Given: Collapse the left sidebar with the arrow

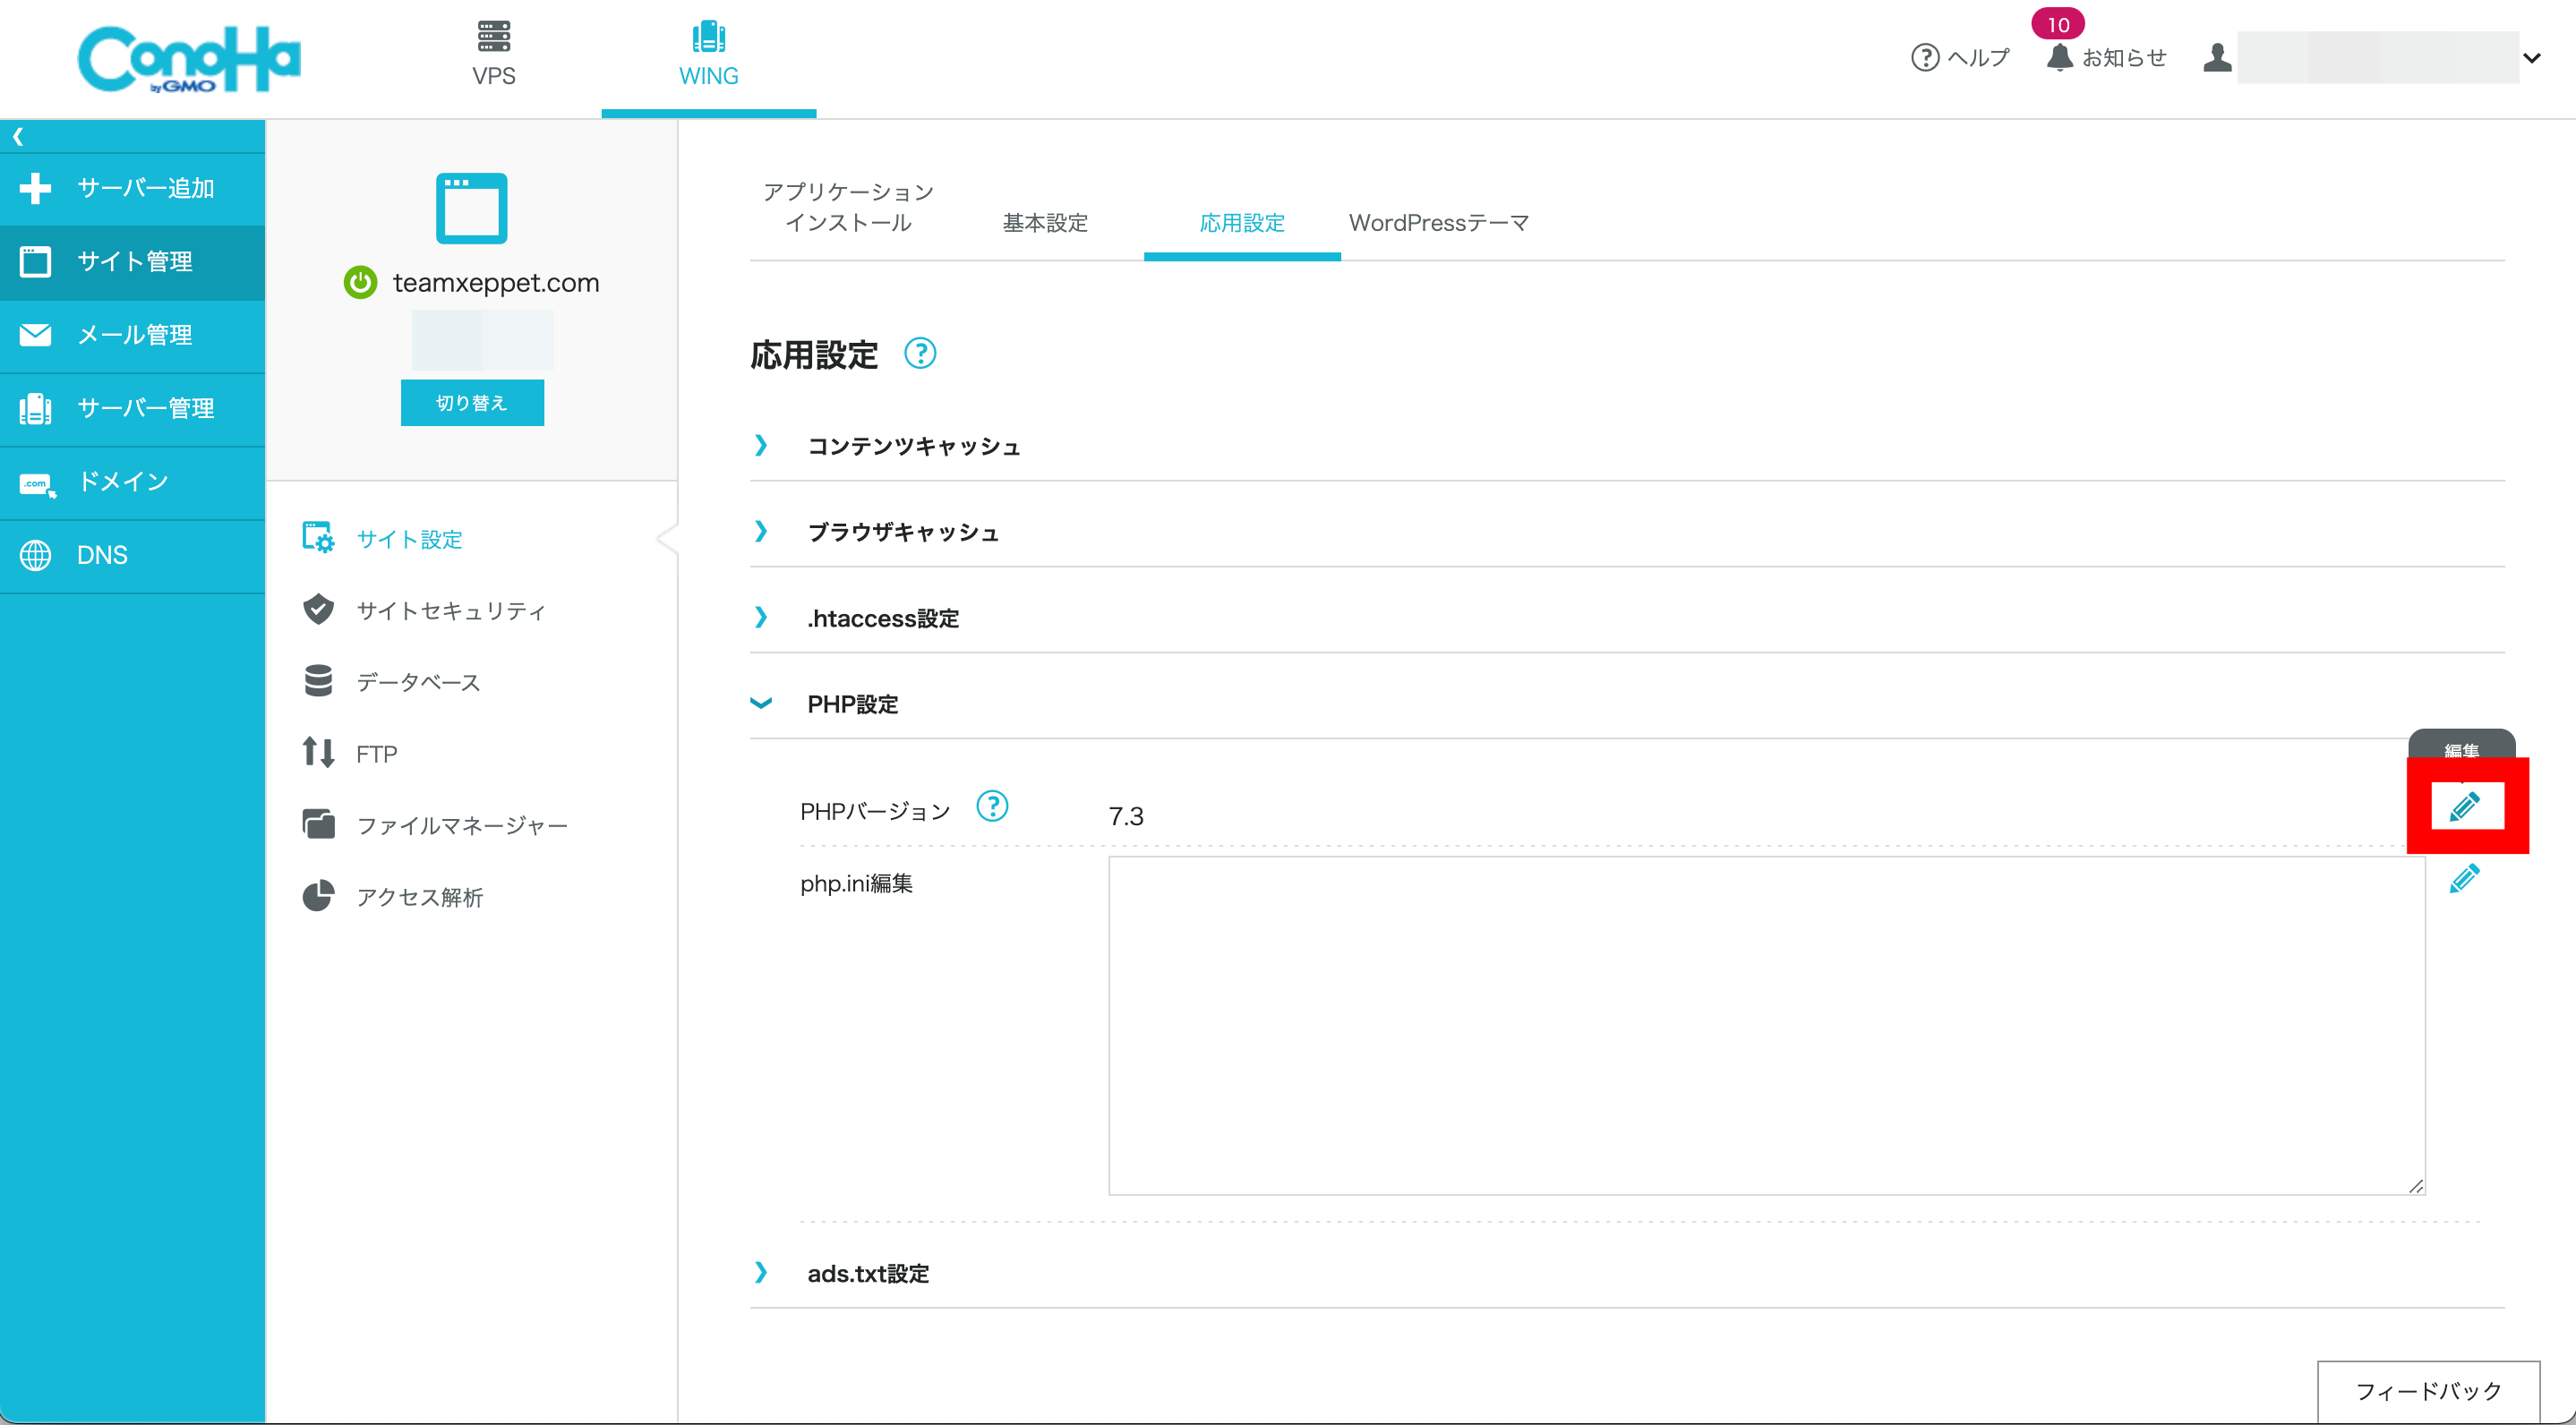Looking at the screenshot, I should pyautogui.click(x=18, y=136).
